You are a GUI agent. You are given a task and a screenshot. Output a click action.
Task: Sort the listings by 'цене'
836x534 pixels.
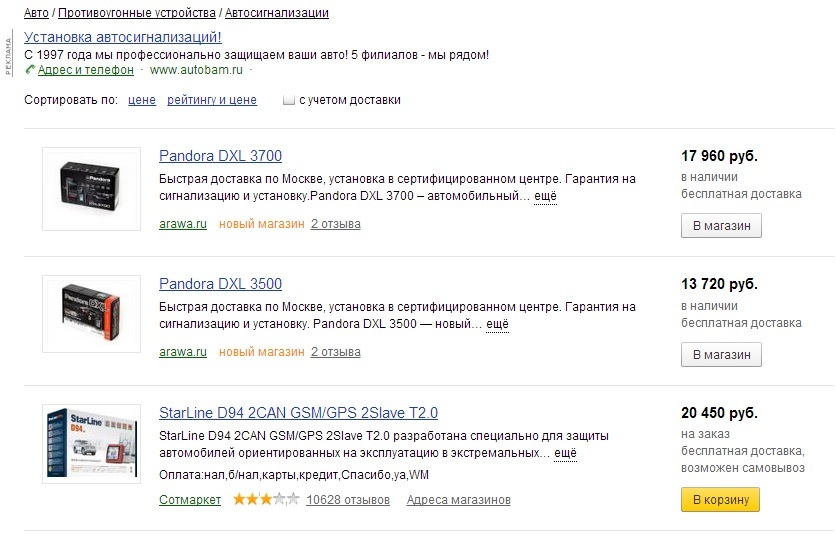142,100
